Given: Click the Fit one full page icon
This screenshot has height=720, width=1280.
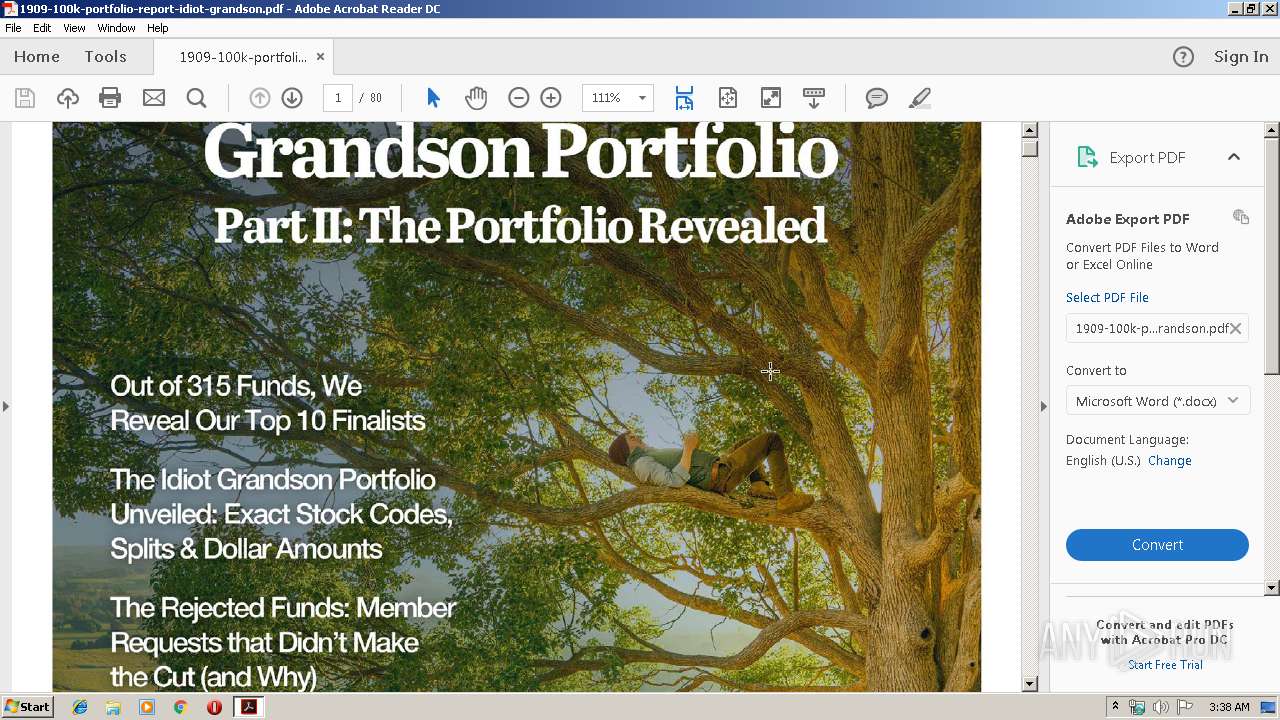Looking at the screenshot, I should (x=727, y=98).
